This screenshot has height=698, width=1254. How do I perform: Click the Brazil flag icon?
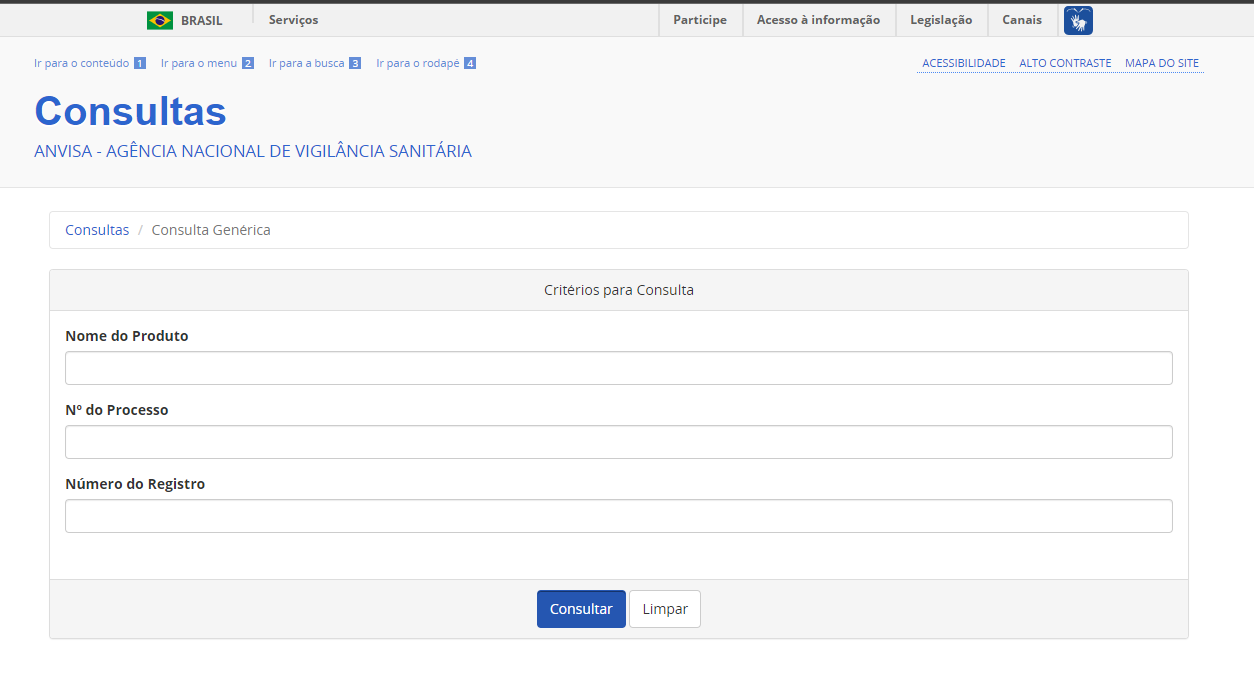[160, 20]
